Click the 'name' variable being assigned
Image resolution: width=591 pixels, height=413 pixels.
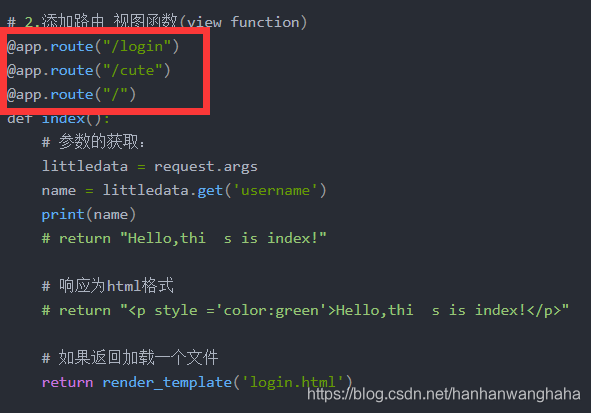pos(59,190)
